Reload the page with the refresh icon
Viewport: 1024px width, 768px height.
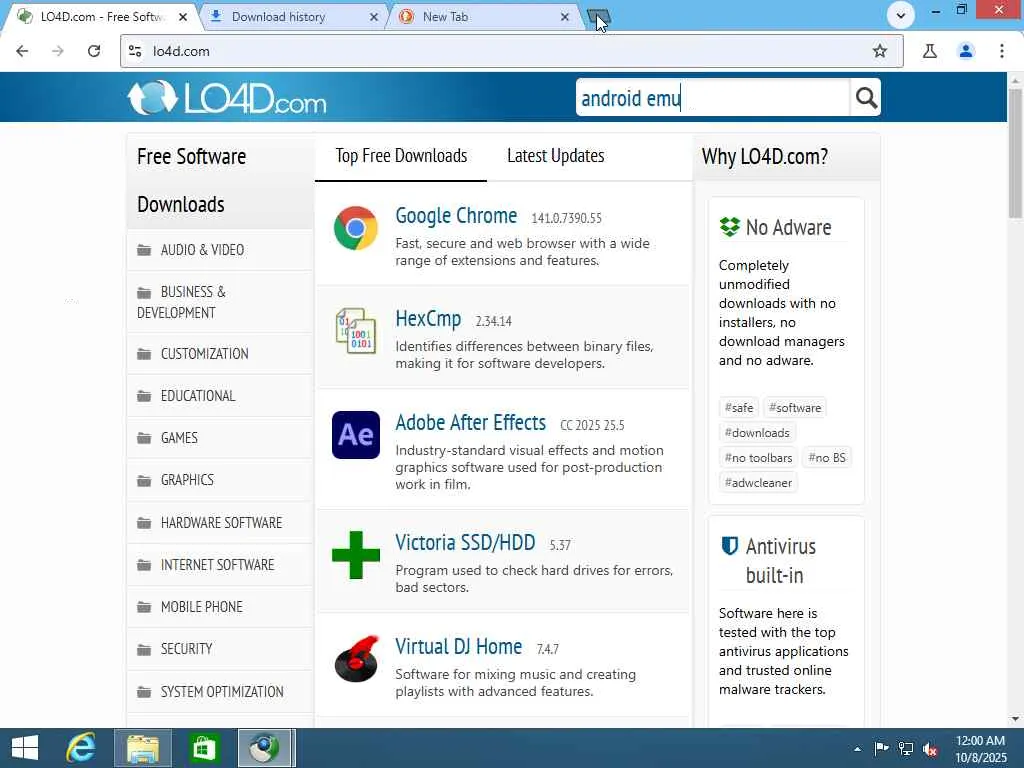click(94, 51)
